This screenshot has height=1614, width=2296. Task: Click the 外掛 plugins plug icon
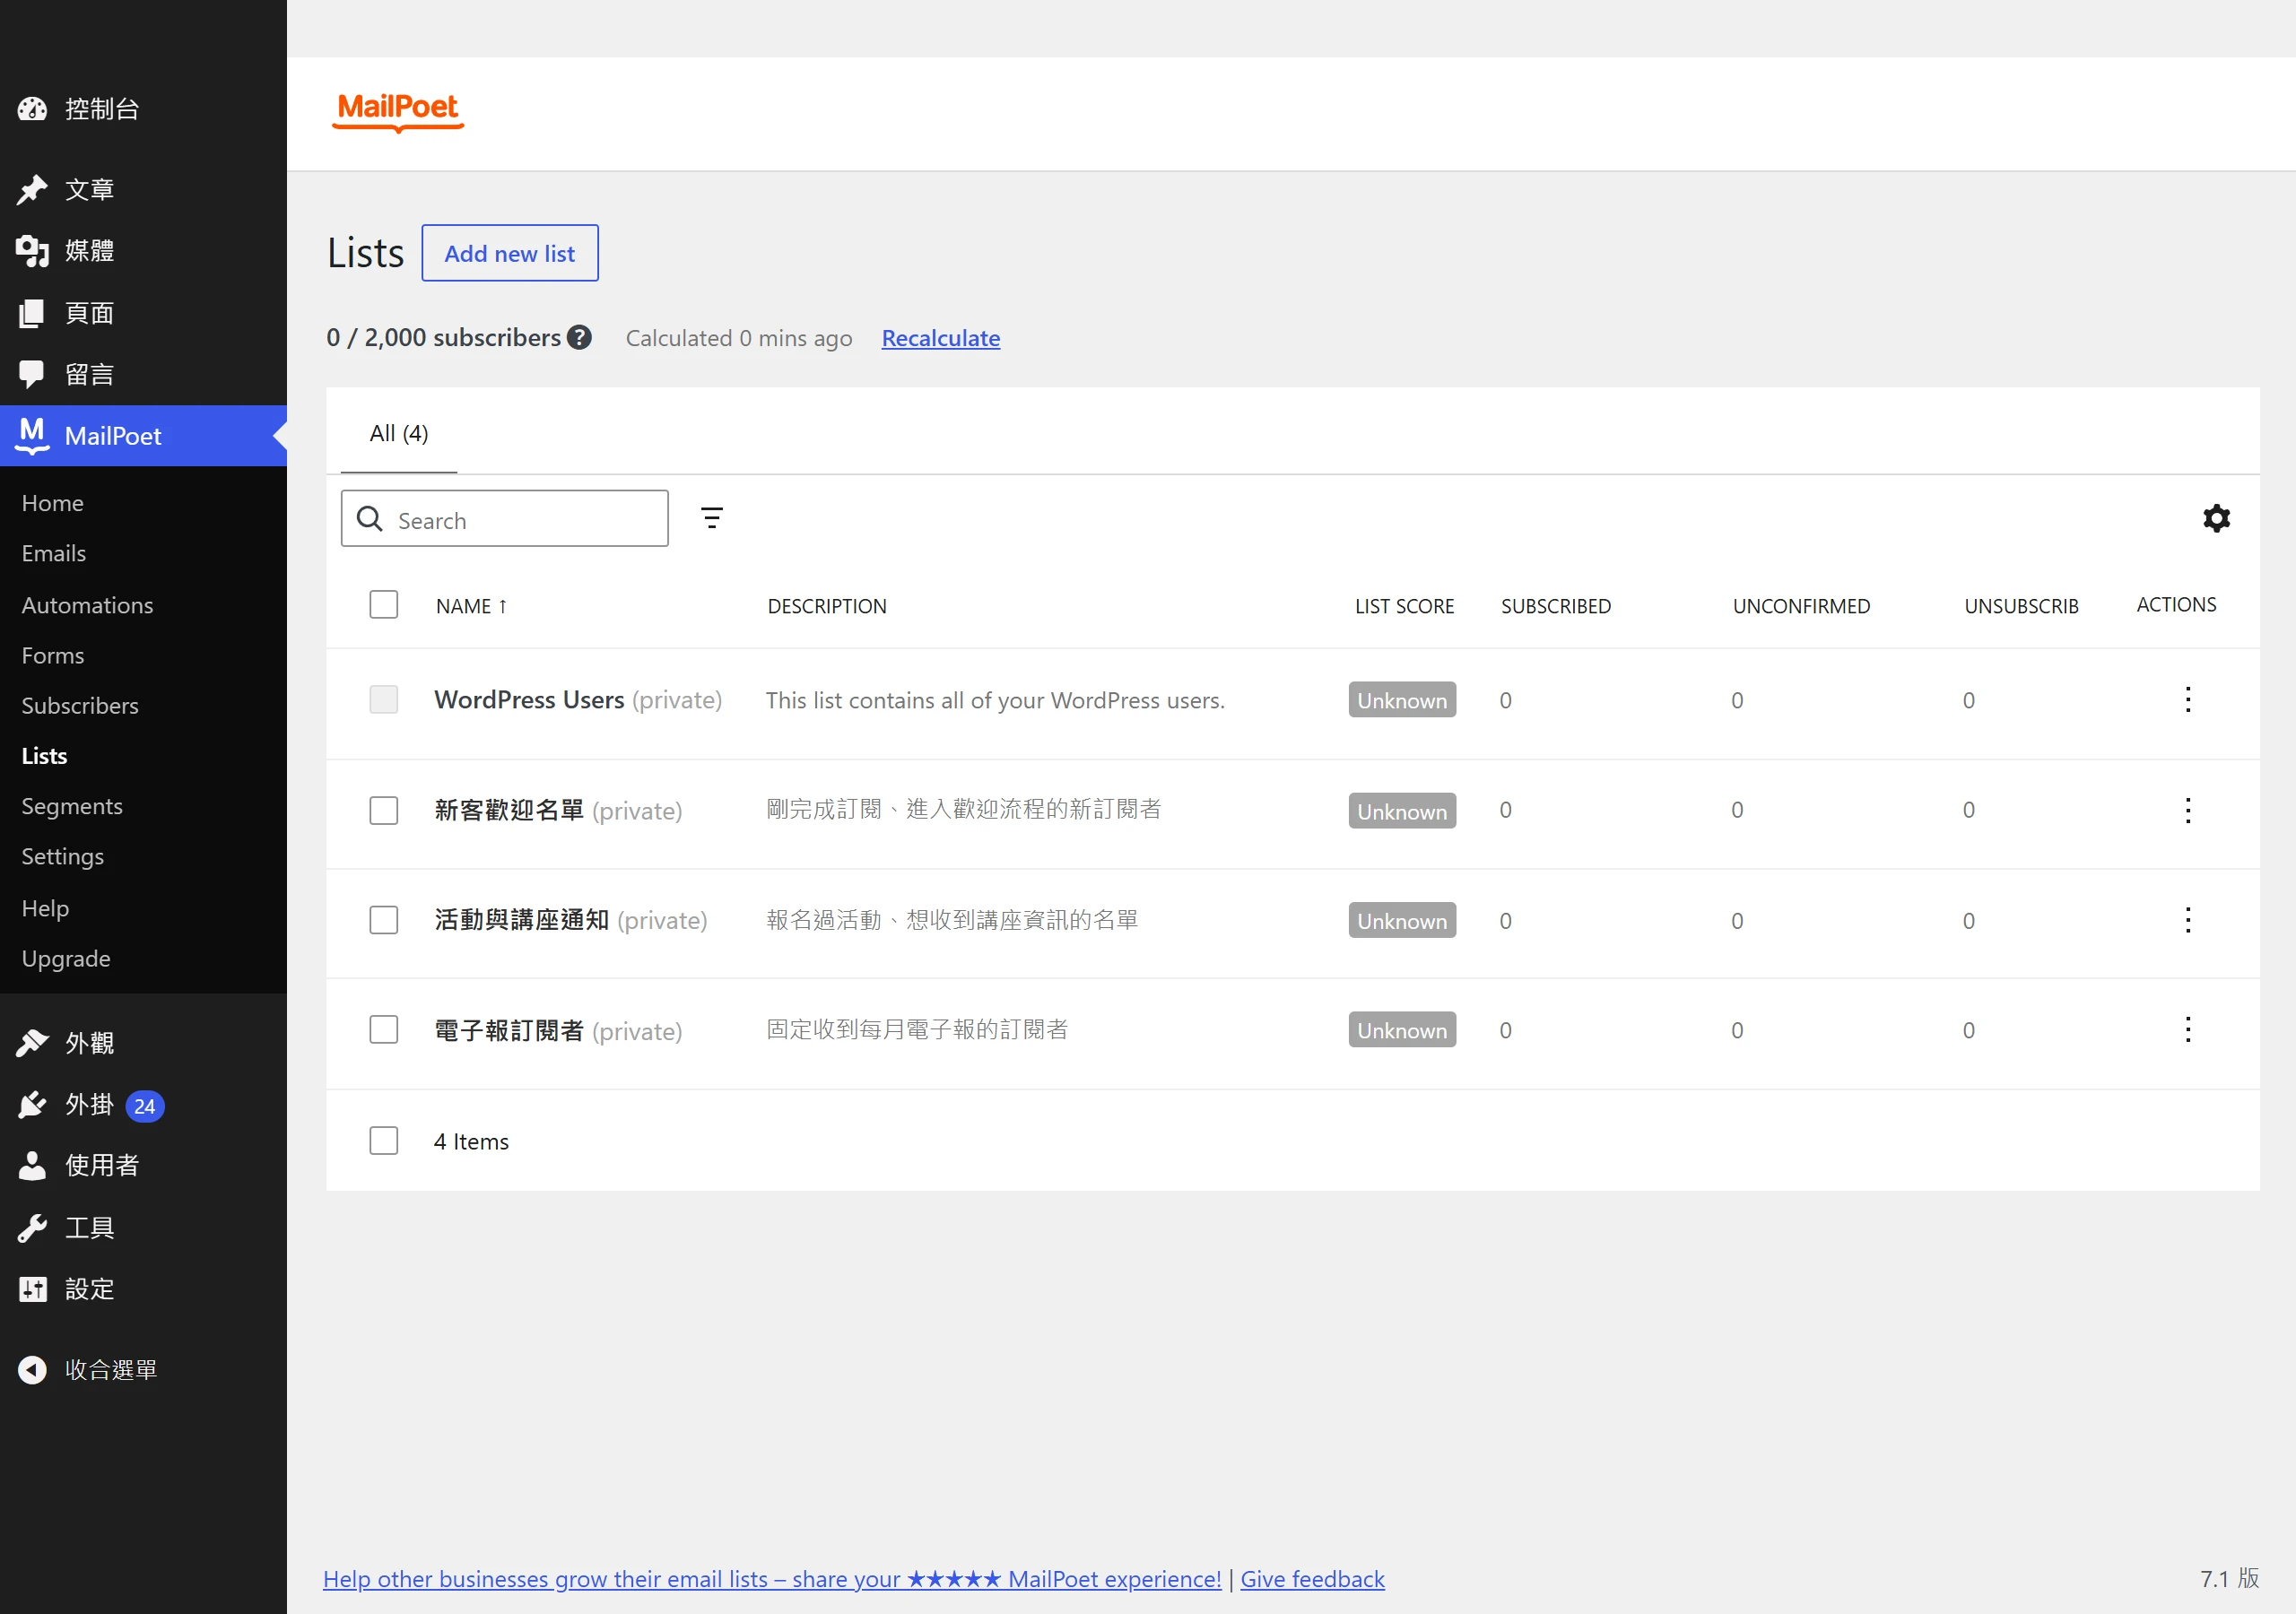pos(32,1105)
